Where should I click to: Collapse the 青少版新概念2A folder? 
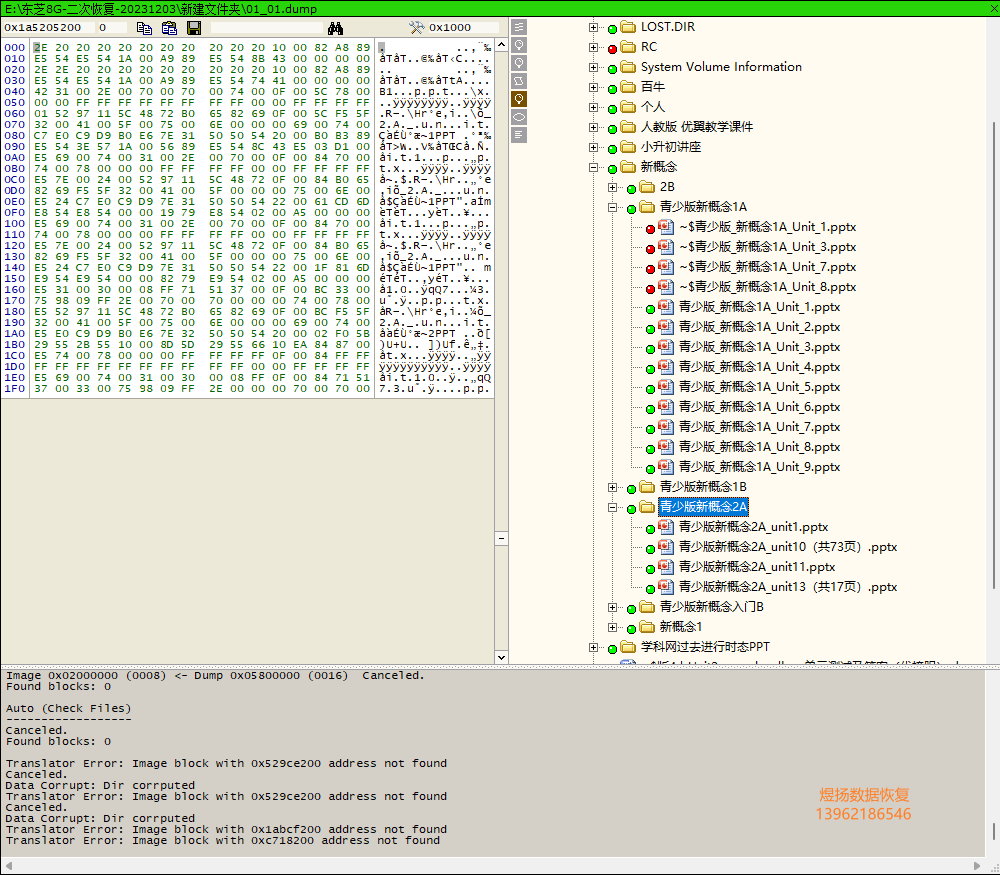pyautogui.click(x=613, y=508)
